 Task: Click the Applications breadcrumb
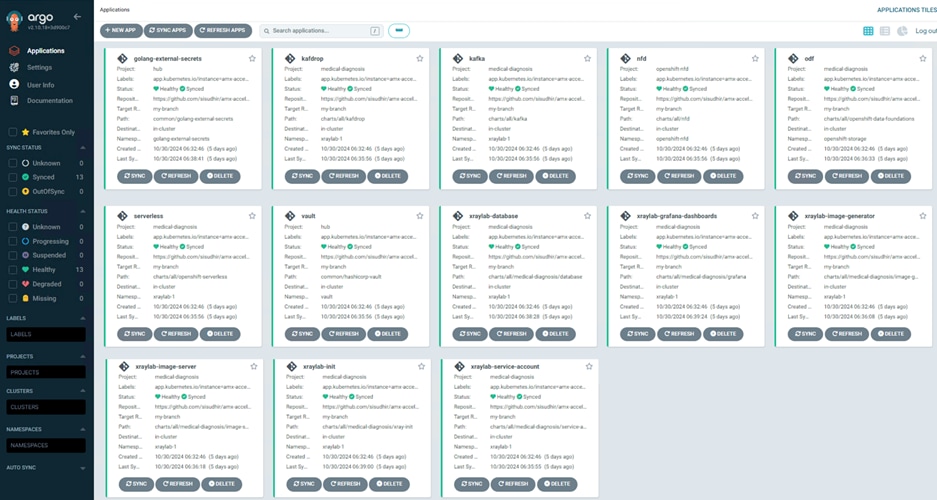(115, 10)
